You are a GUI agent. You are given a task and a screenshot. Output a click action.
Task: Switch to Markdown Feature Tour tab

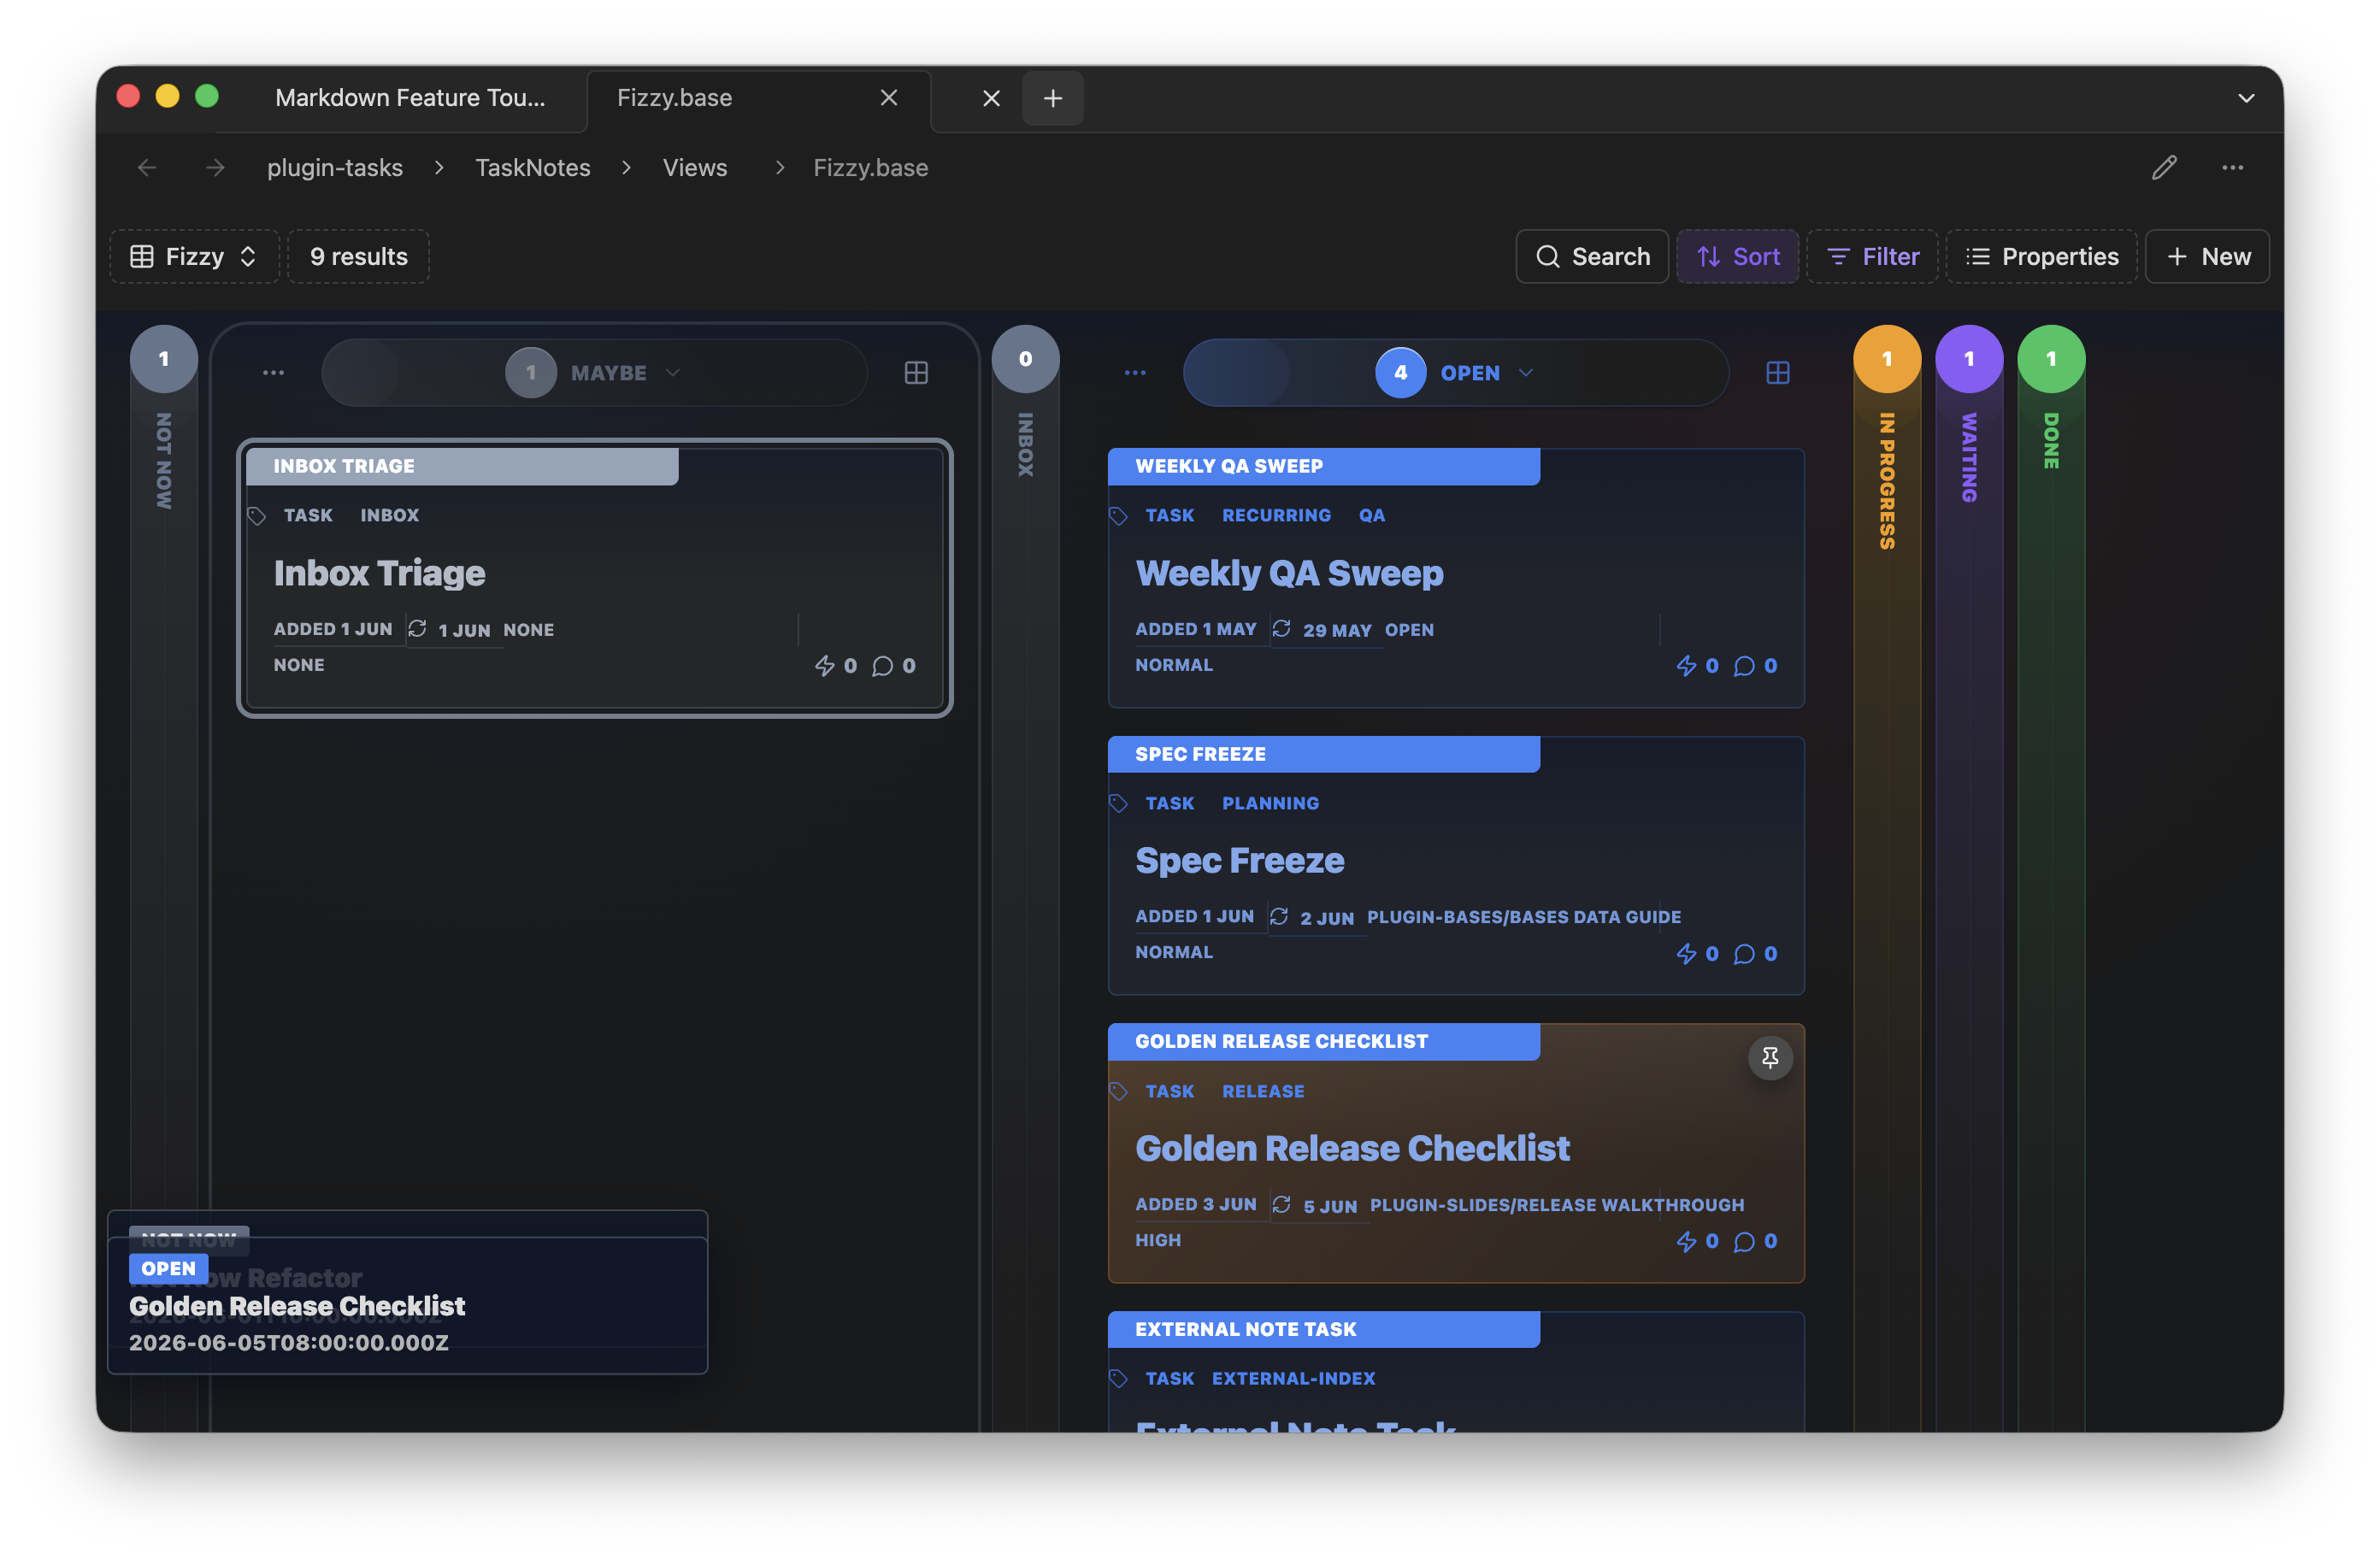pyautogui.click(x=410, y=98)
